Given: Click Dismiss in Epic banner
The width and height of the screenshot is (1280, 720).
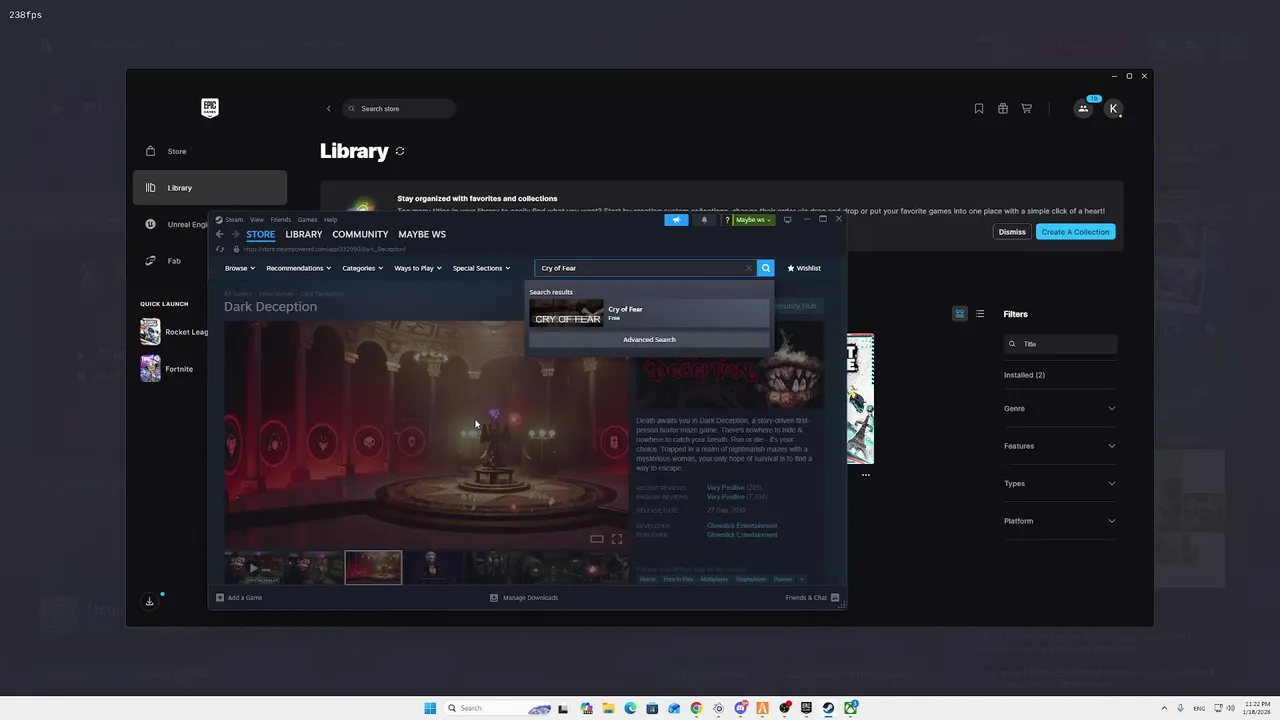Looking at the screenshot, I should (1012, 232).
